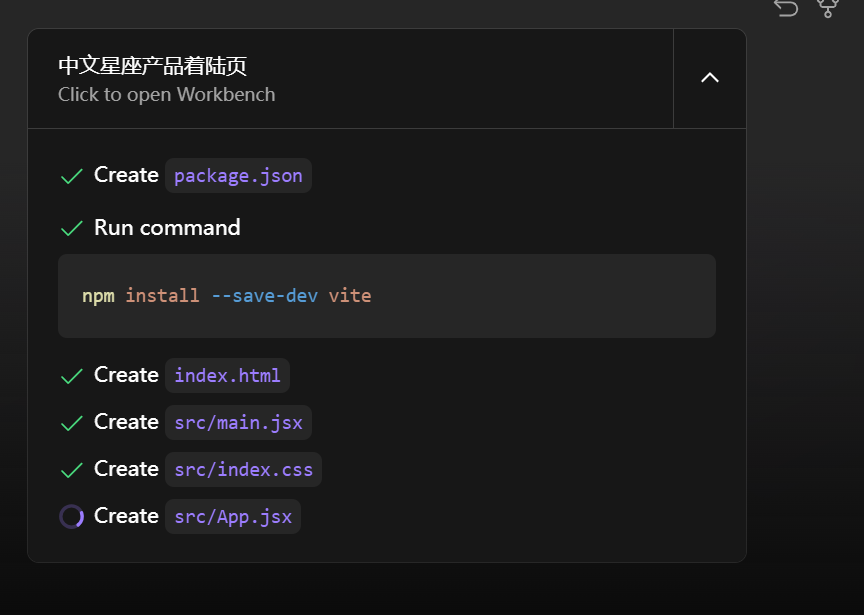Click the green checkmark beside Create package.json
The height and width of the screenshot is (615, 864).
(x=72, y=176)
